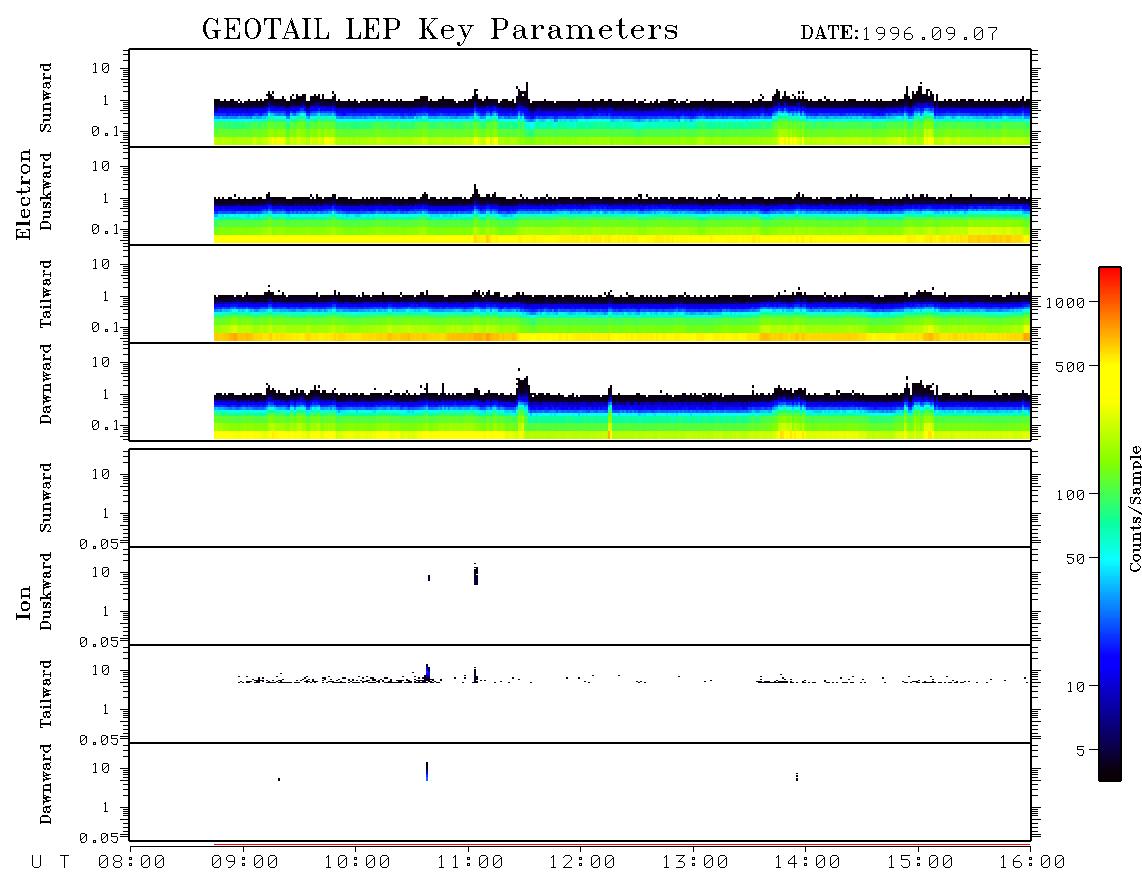The height and width of the screenshot is (880, 1142).
Task: Click the 100 colorbar tick label
Action: pos(1071,495)
